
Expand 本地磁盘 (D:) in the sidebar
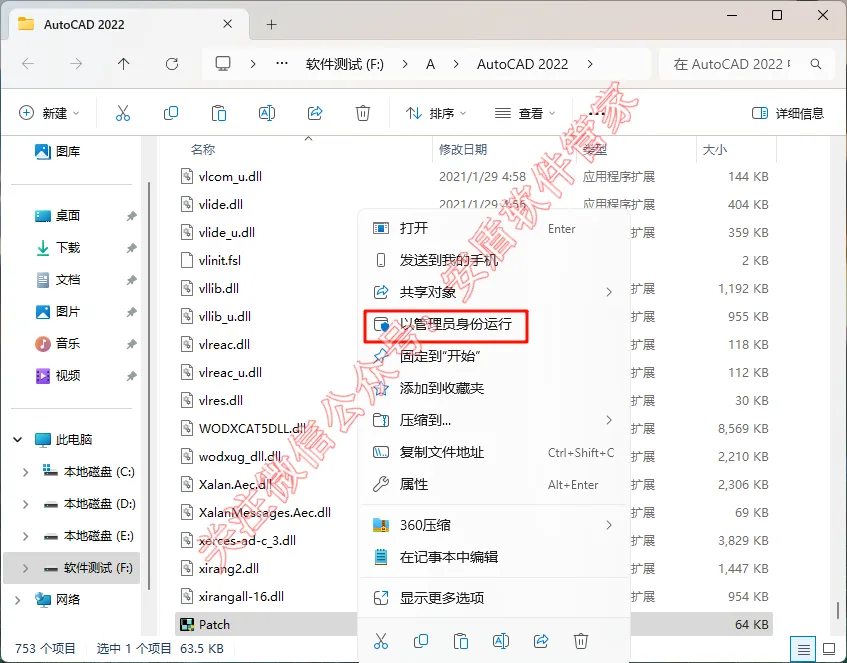point(25,504)
